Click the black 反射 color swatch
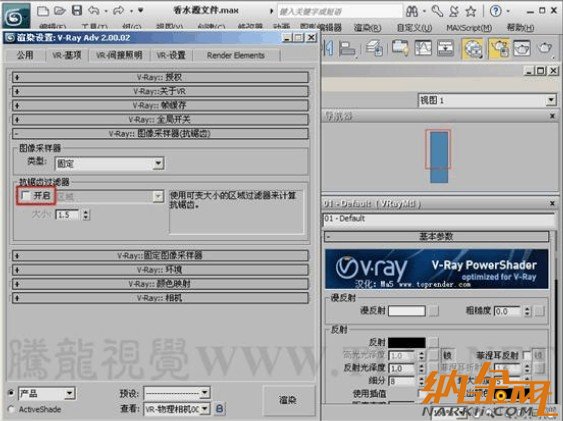 point(406,342)
